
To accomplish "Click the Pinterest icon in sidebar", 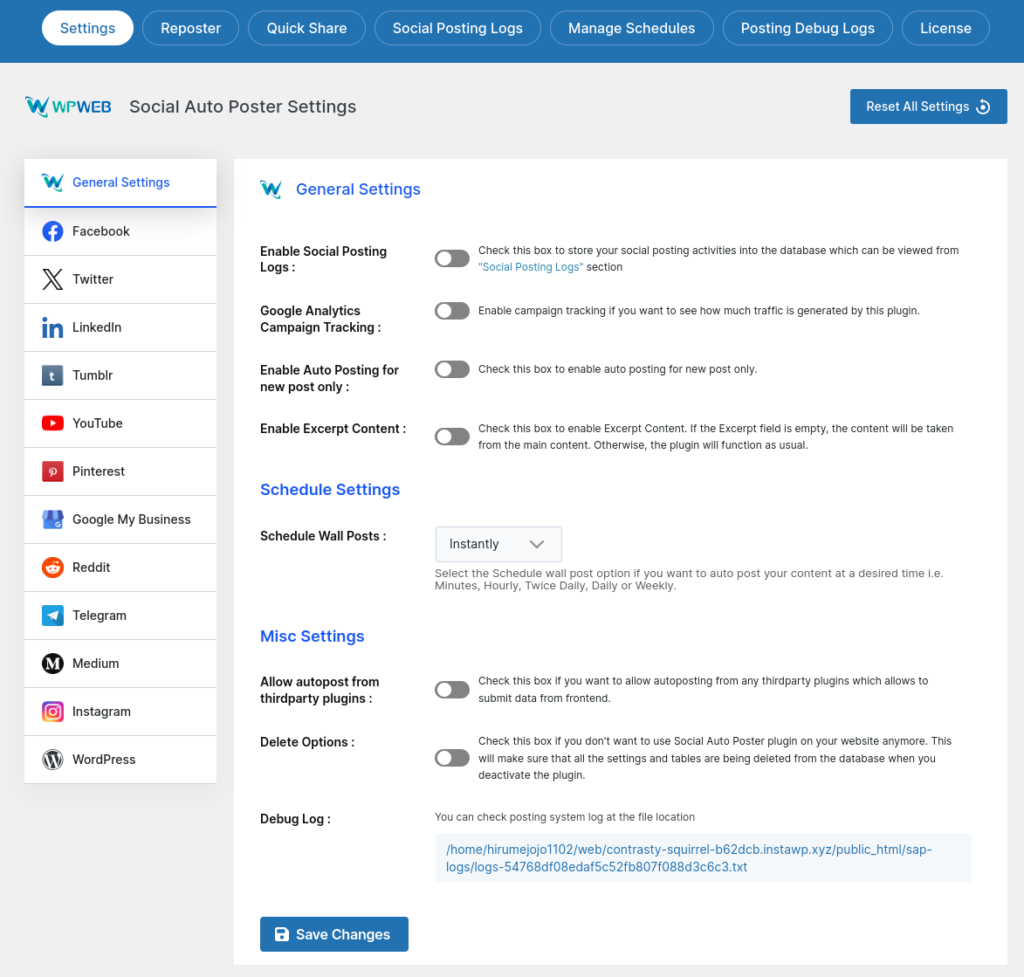I will point(53,472).
